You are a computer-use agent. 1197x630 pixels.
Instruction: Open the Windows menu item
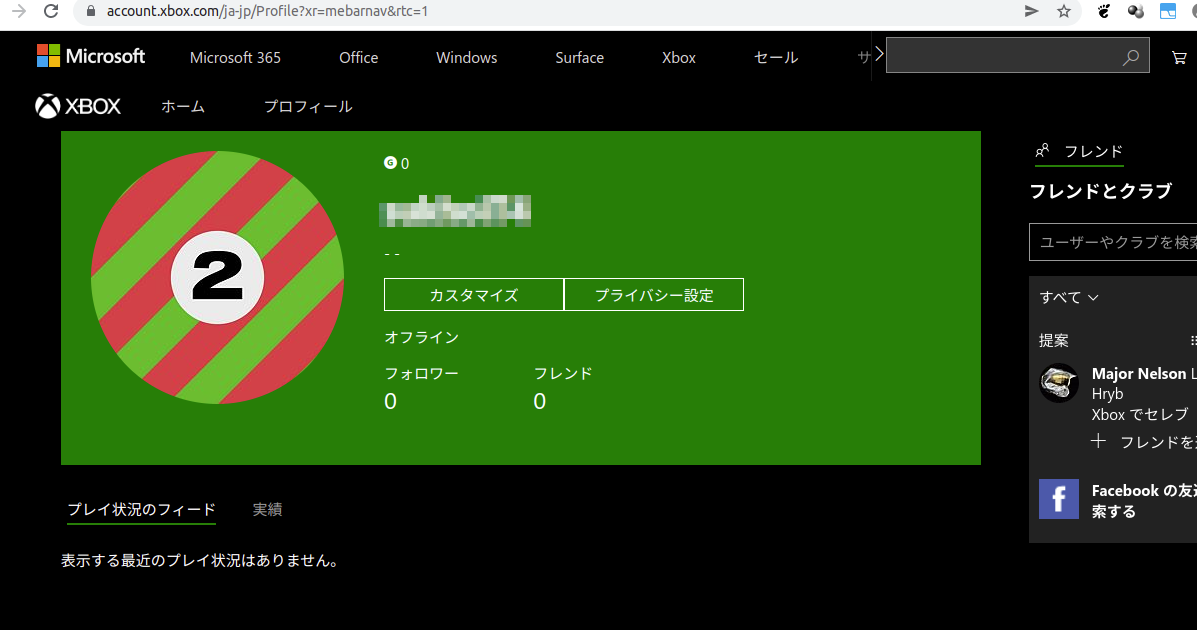(466, 57)
